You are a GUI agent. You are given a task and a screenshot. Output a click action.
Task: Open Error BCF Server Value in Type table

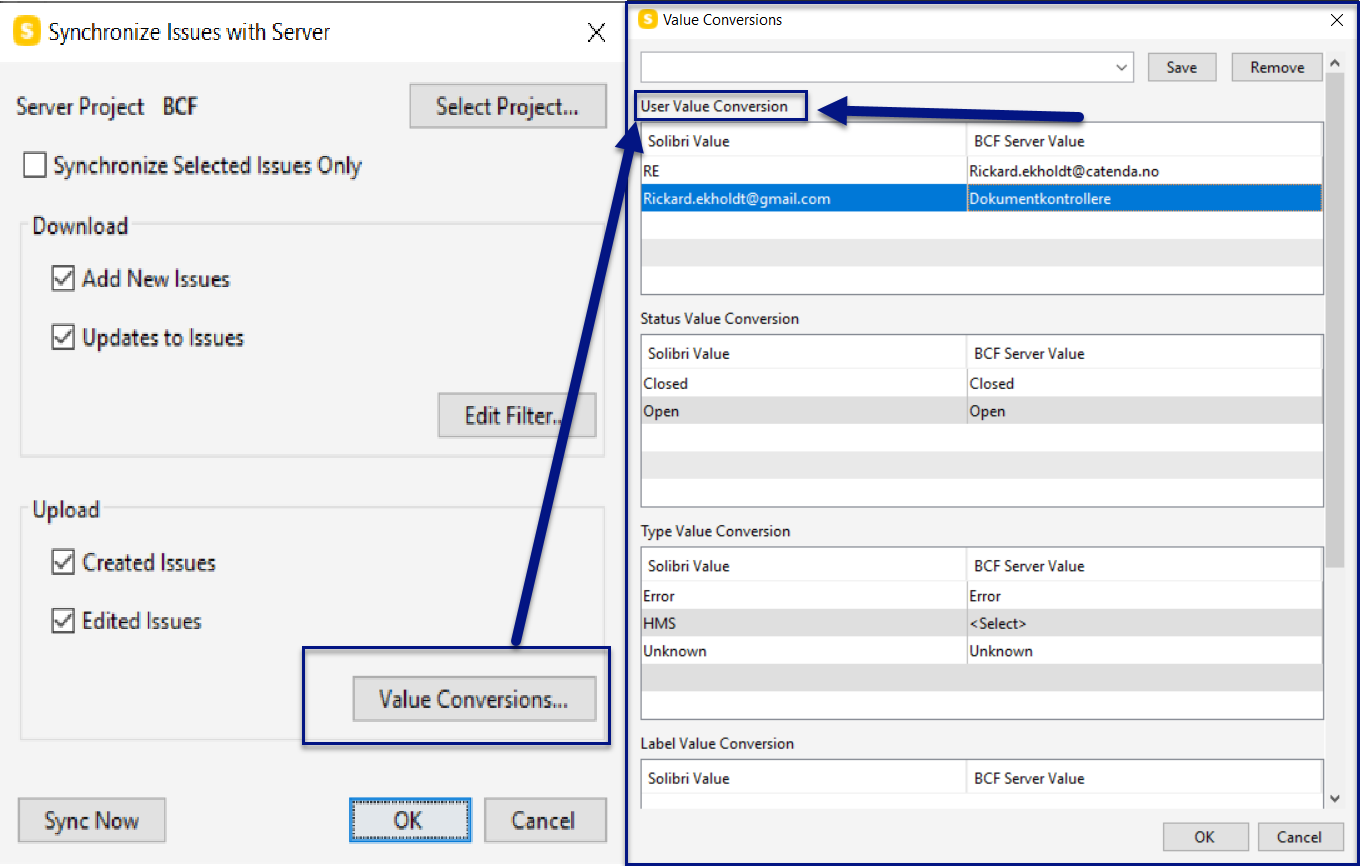tap(1145, 596)
